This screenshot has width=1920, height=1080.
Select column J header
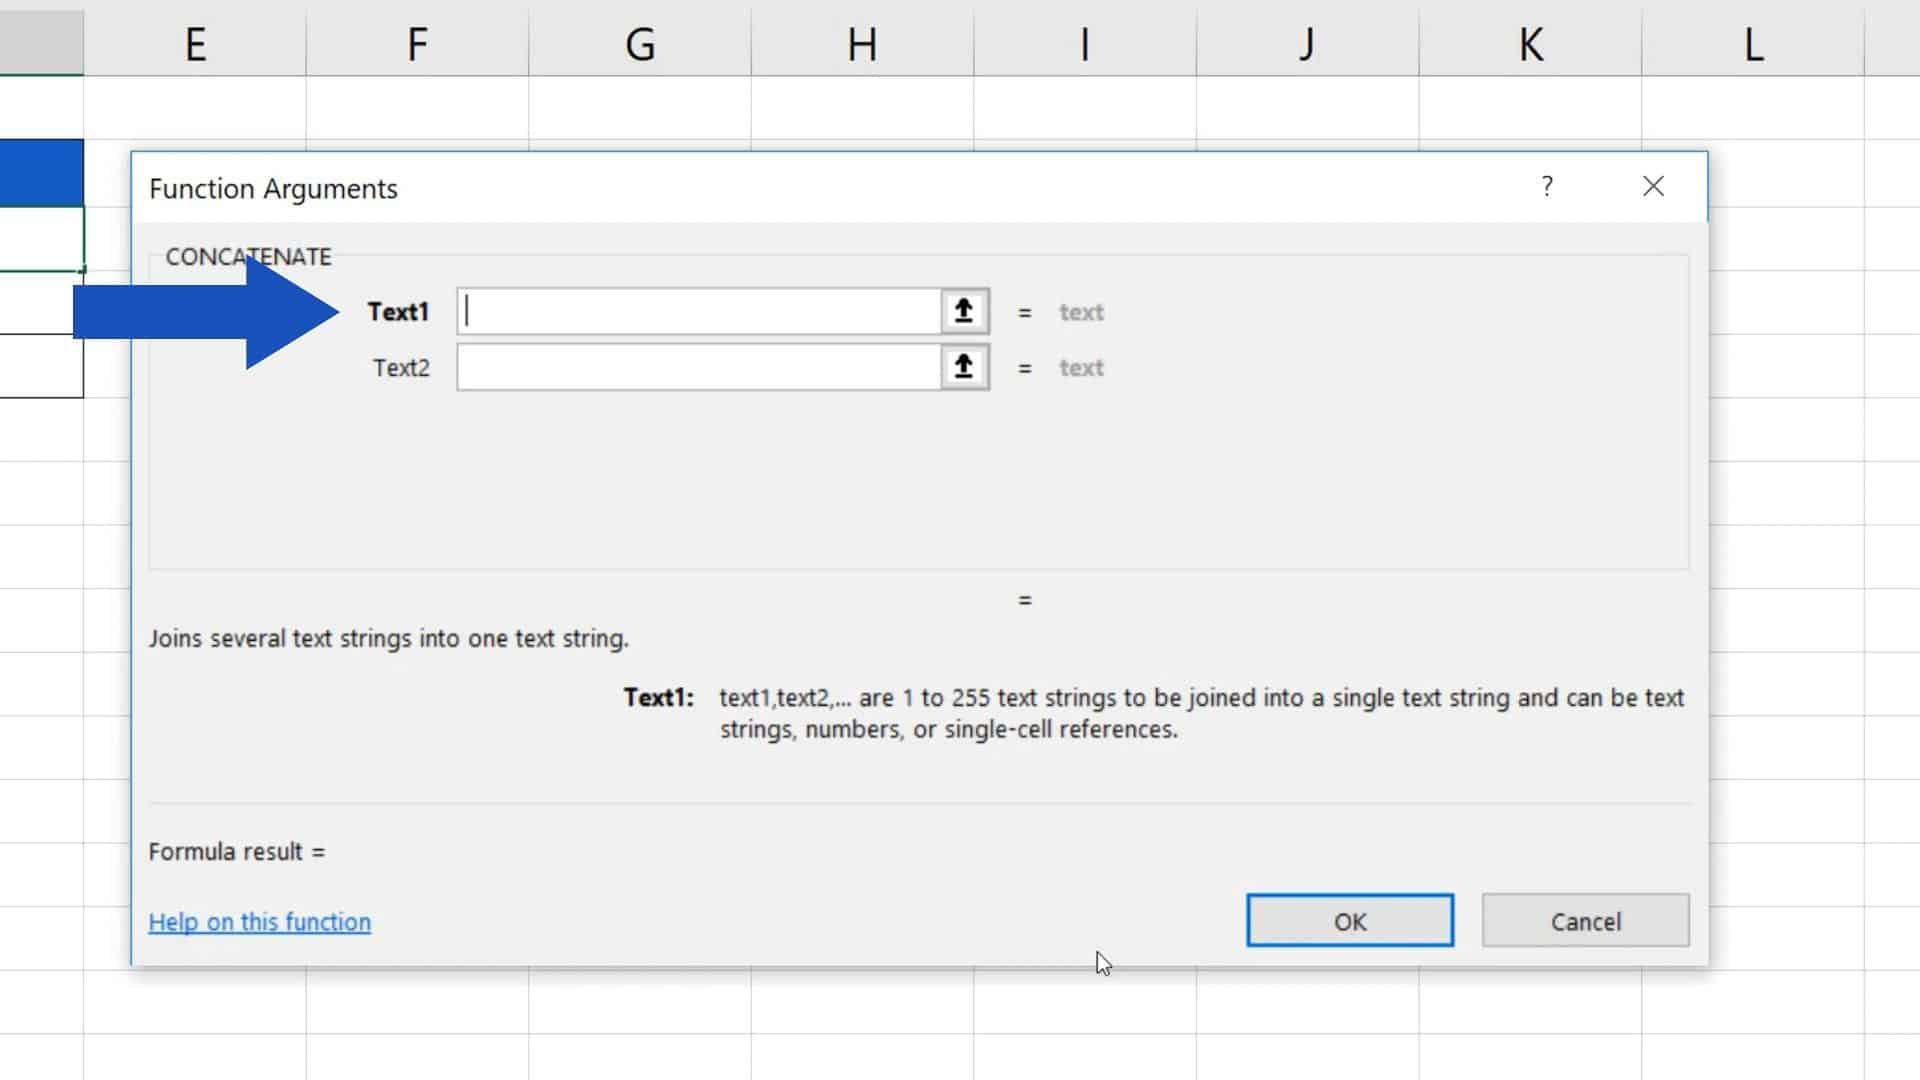1307,44
